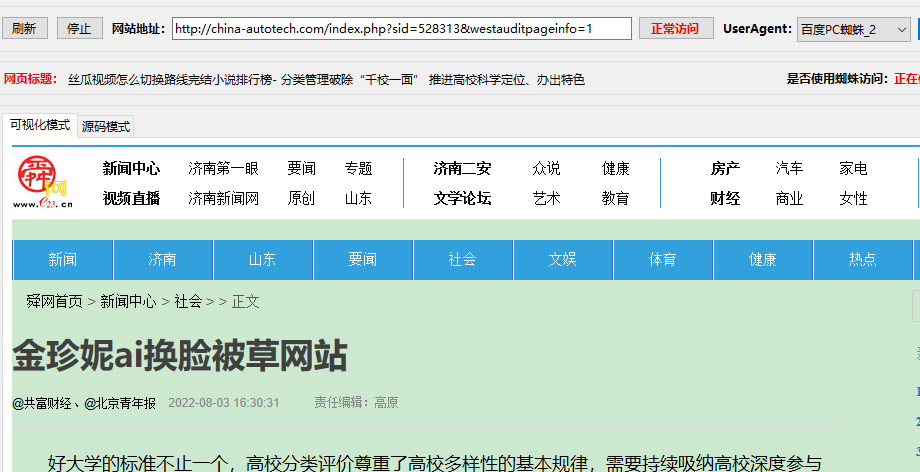The height and width of the screenshot is (472, 920).
Task: Open the 专题 link
Action: [358, 169]
